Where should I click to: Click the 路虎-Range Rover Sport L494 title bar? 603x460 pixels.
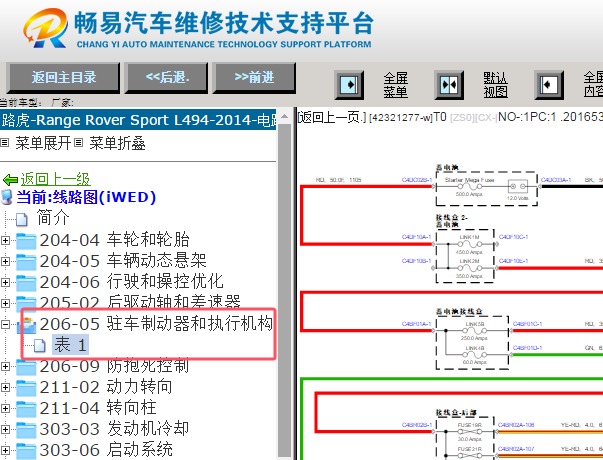[138, 120]
